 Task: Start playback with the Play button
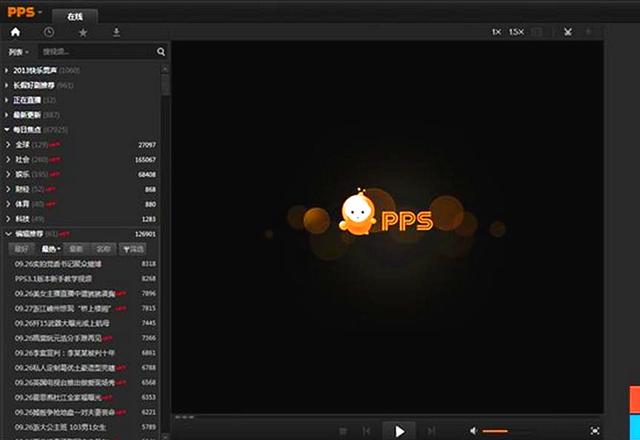[x=399, y=431]
